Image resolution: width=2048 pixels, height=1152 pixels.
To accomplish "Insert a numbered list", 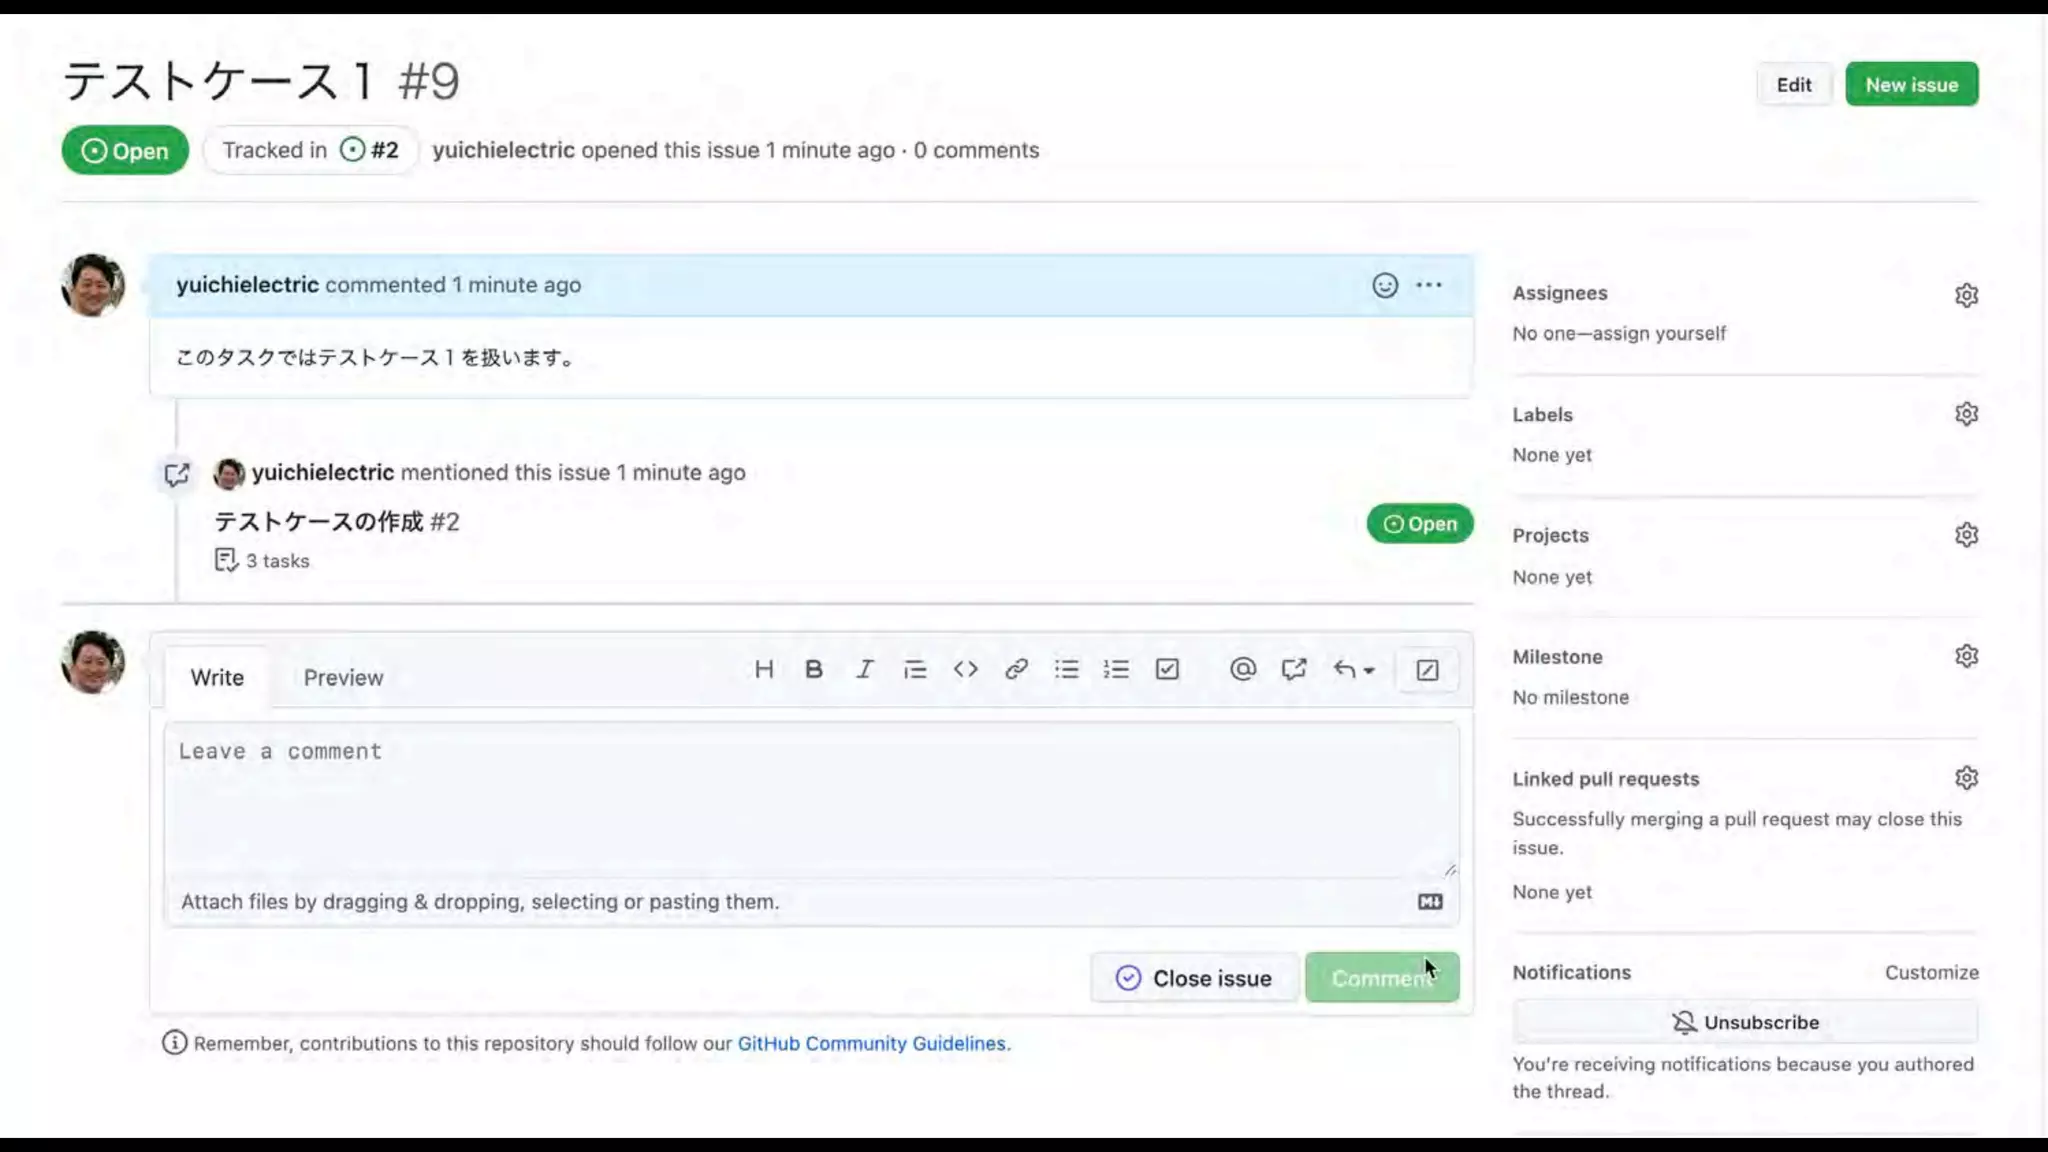I will [x=1116, y=670].
